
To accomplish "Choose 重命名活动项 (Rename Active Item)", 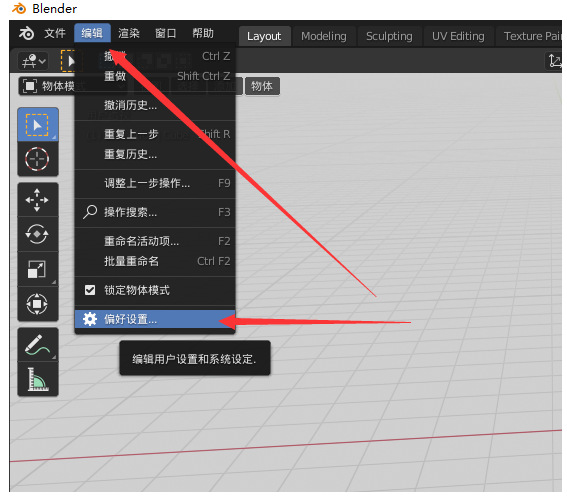I will 155,241.
